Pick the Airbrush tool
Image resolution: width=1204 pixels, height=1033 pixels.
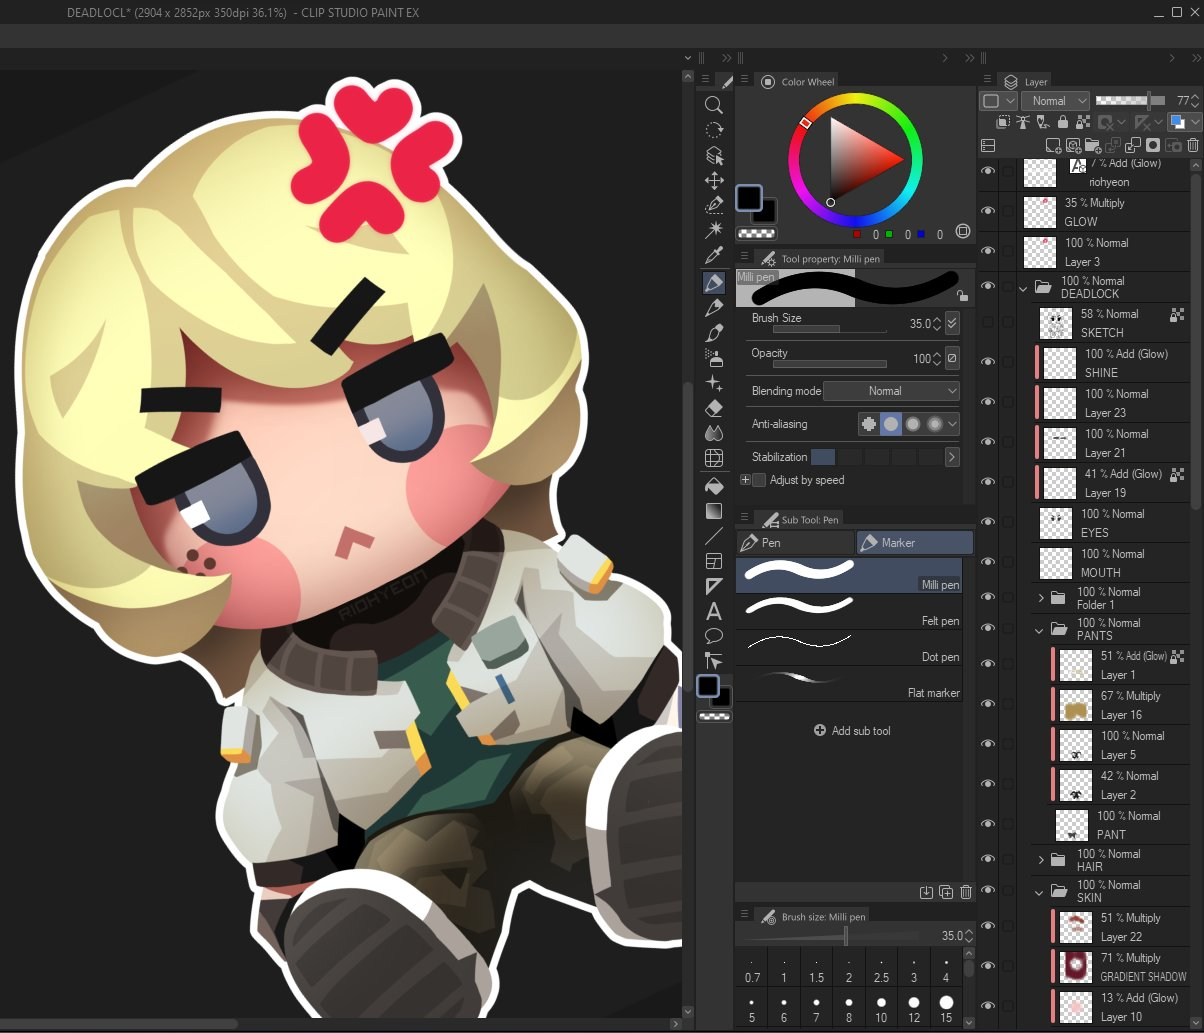(x=714, y=359)
